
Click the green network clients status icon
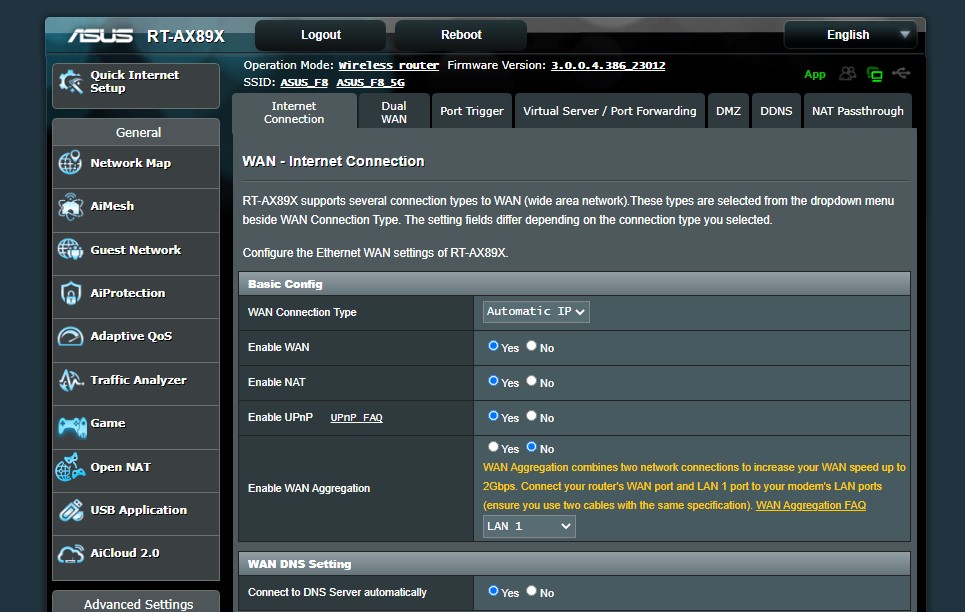tap(875, 74)
